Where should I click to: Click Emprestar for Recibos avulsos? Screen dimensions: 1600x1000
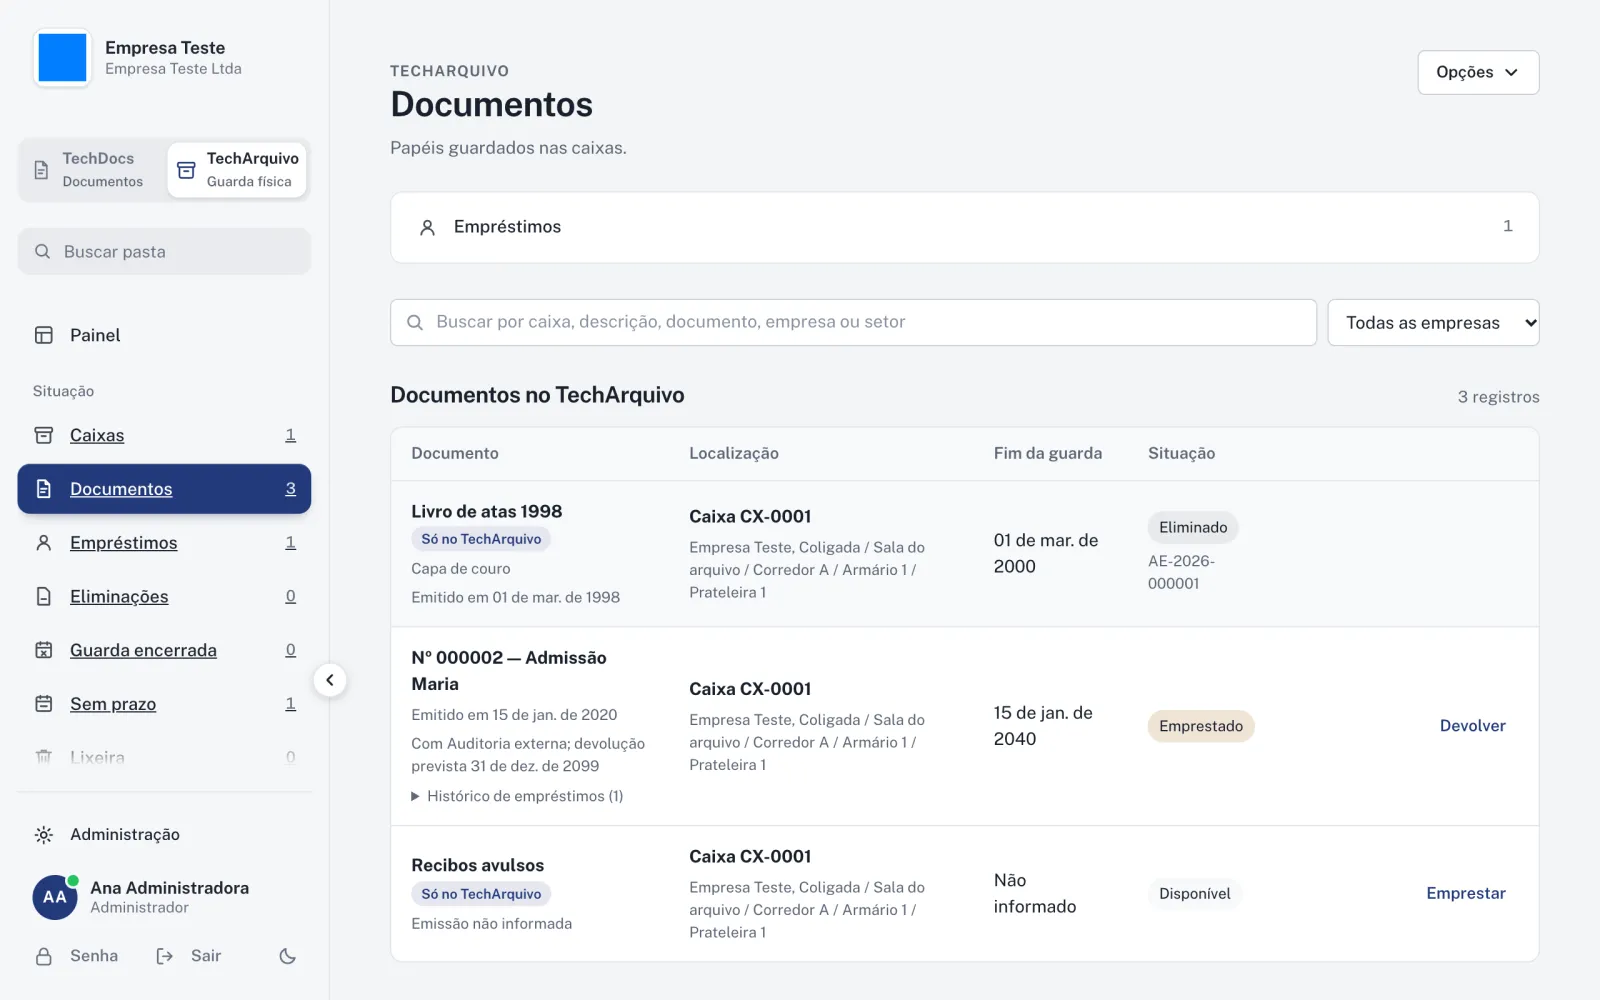1465,893
